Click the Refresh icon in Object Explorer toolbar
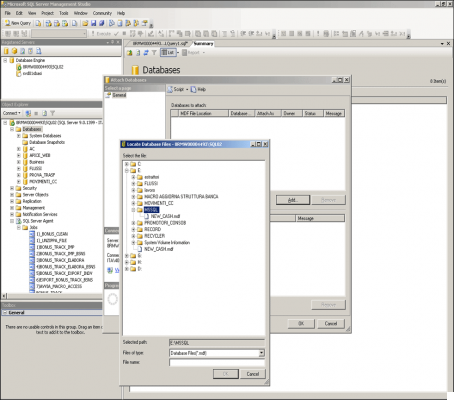Screen dimensions: 454x400 (x=44, y=113)
